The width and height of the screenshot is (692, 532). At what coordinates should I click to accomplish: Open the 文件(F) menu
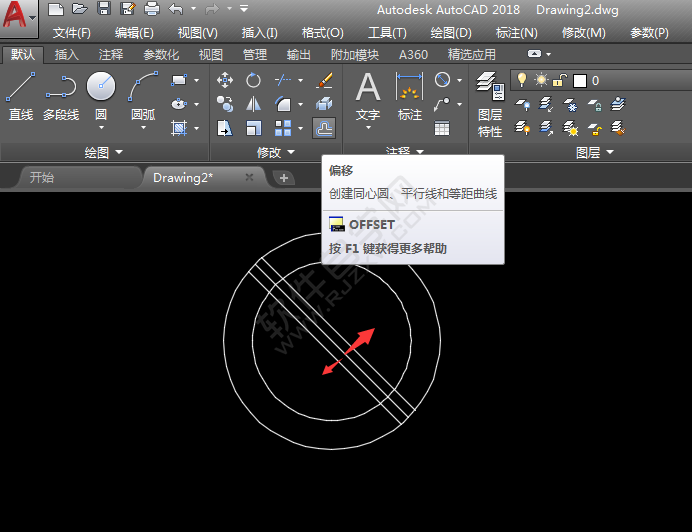[x=71, y=33]
